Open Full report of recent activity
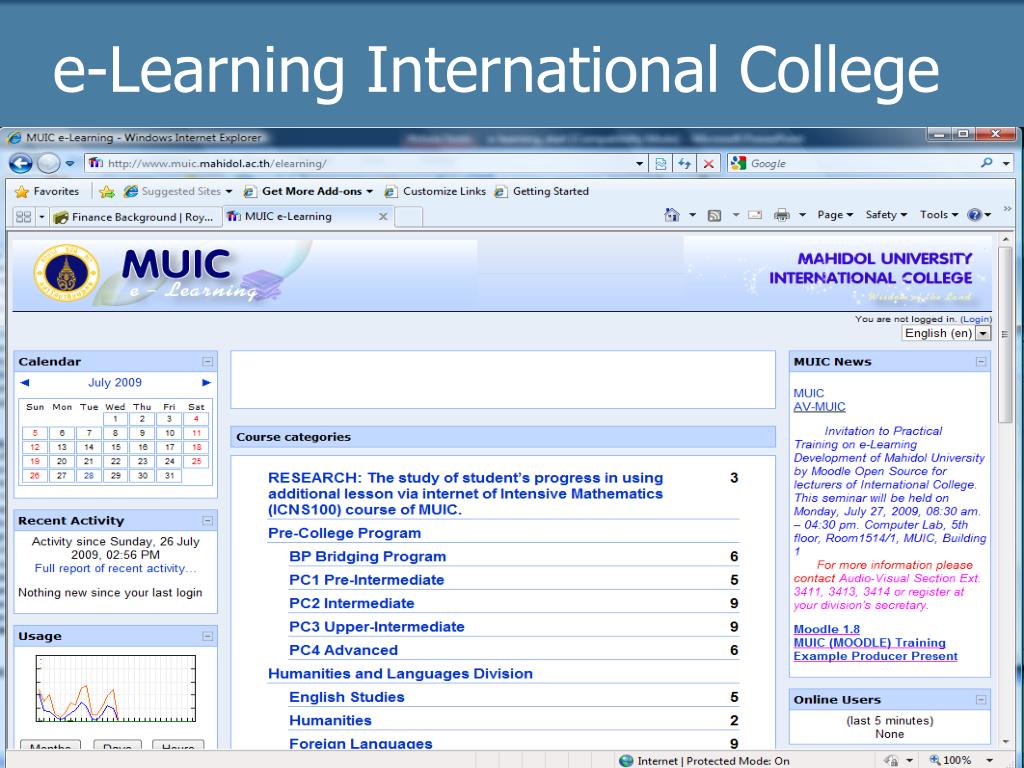1024x768 pixels. pos(116,568)
